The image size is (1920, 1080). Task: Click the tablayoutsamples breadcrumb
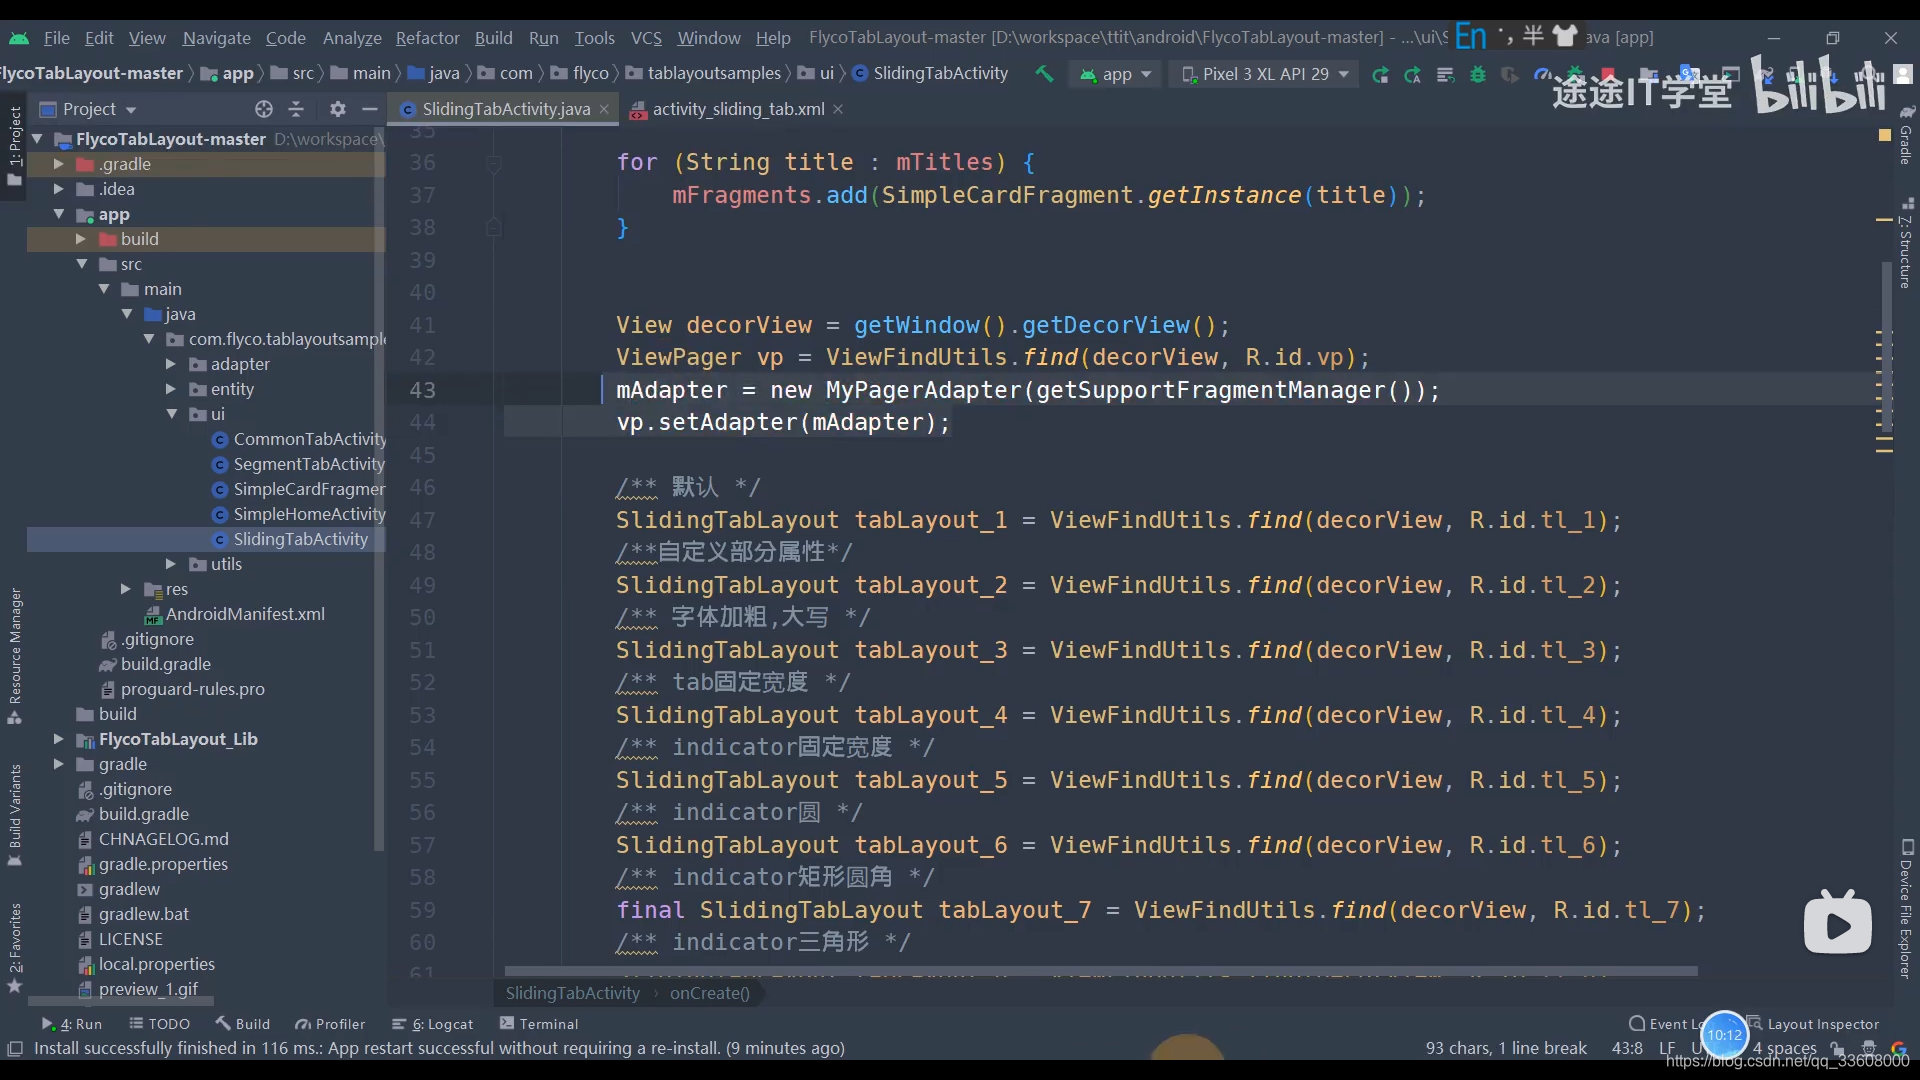(703, 73)
